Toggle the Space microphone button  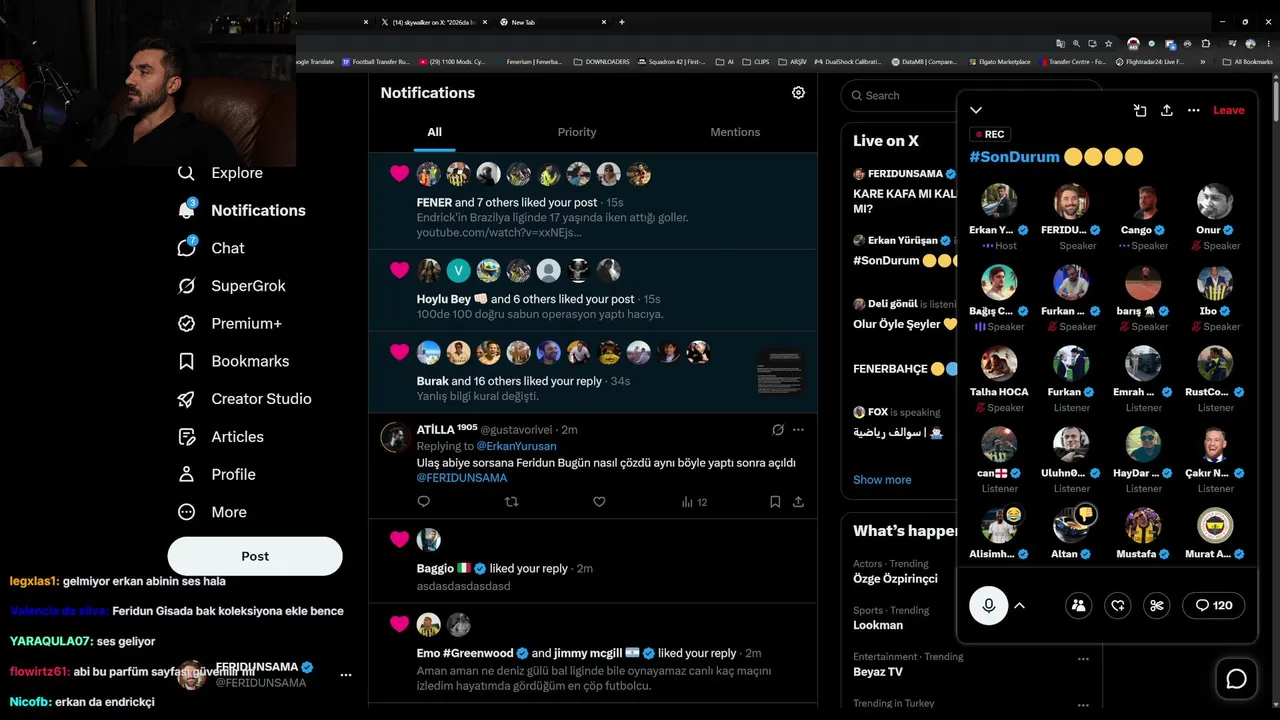coord(988,605)
